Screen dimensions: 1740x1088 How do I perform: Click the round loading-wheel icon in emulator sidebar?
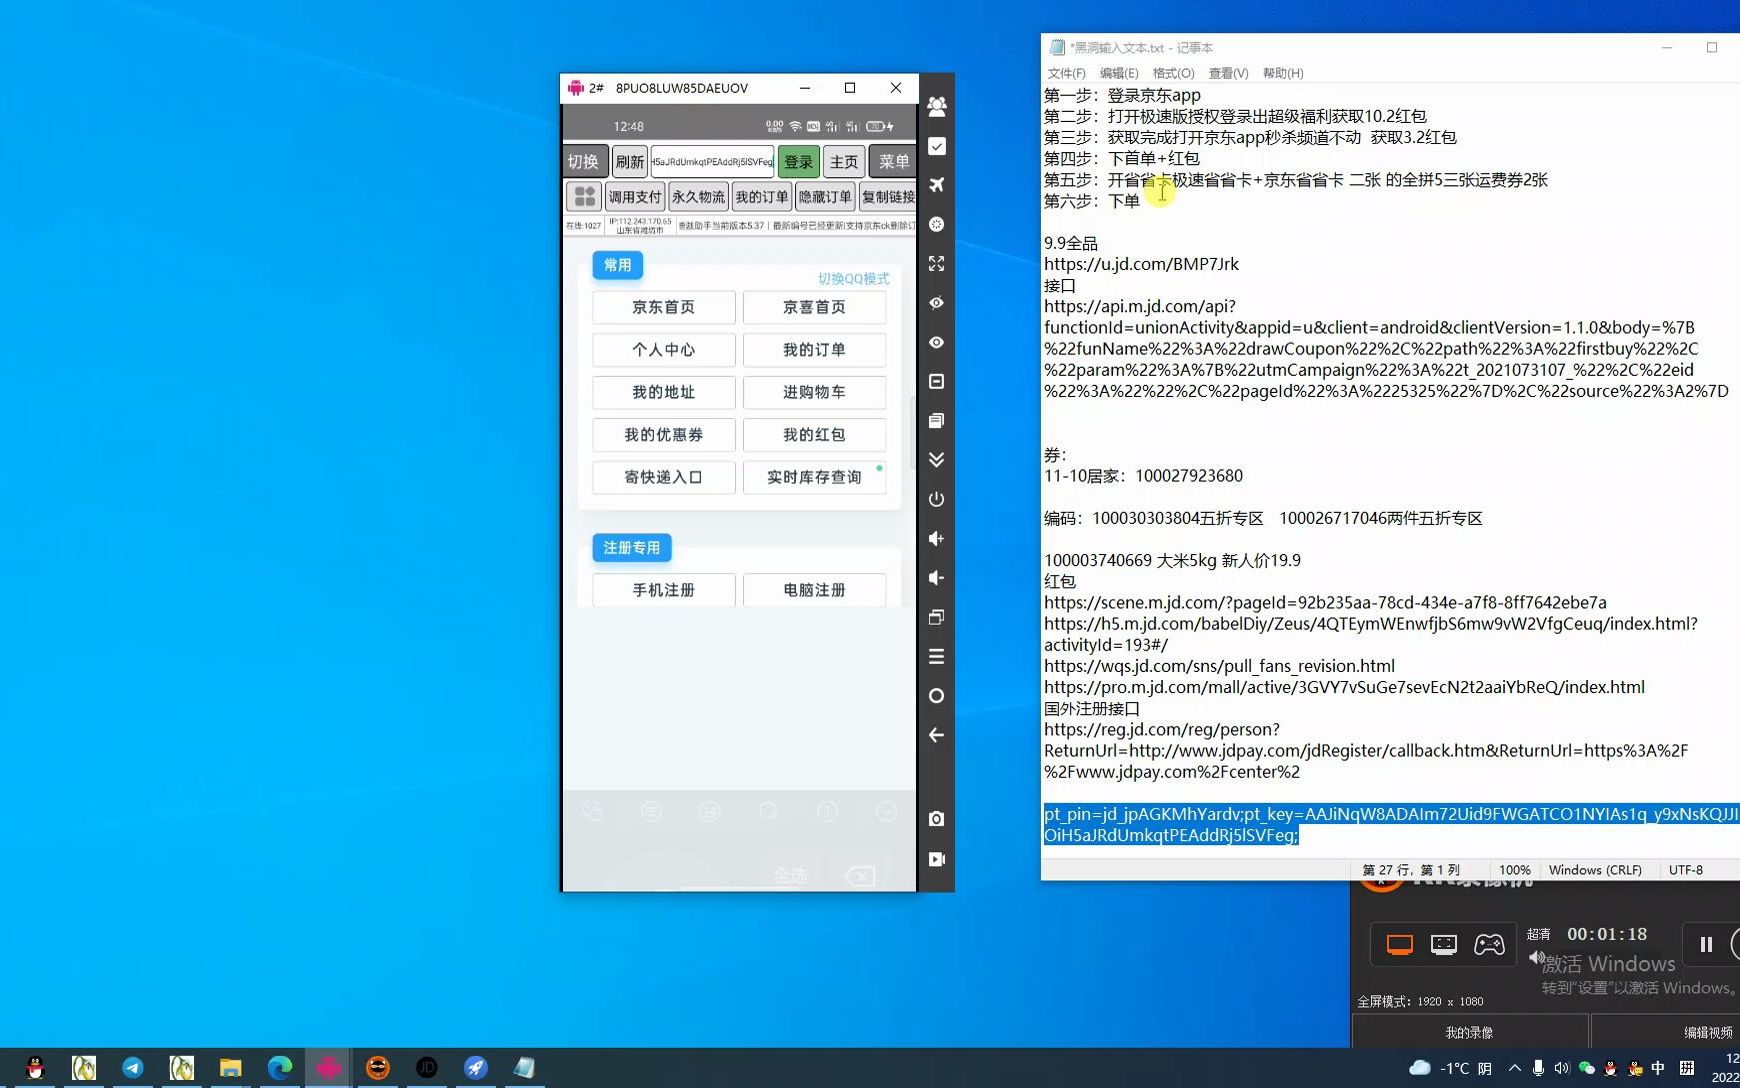936,224
